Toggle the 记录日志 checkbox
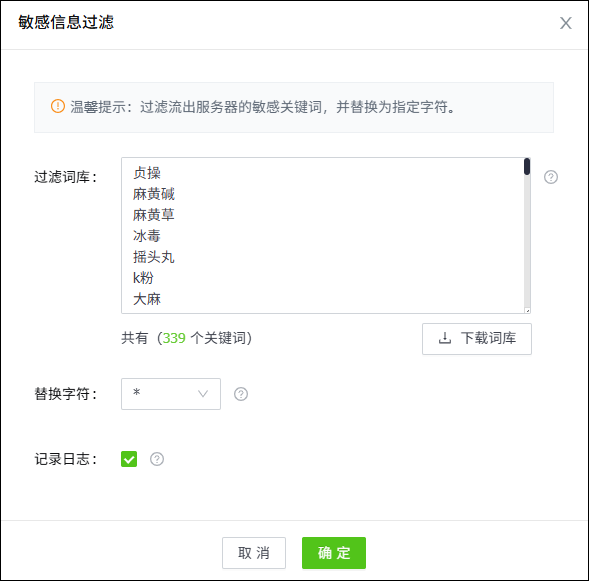This screenshot has height=581, width=589. [129, 459]
